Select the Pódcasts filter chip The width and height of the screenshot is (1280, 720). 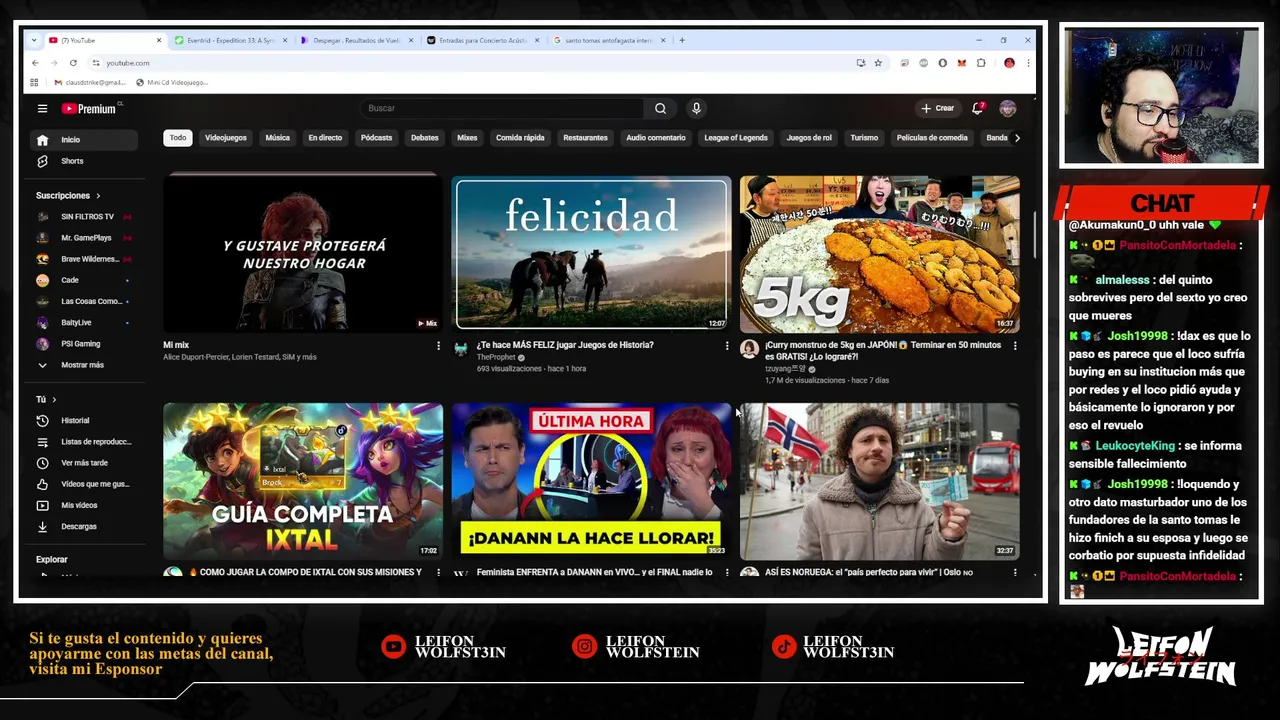(376, 138)
